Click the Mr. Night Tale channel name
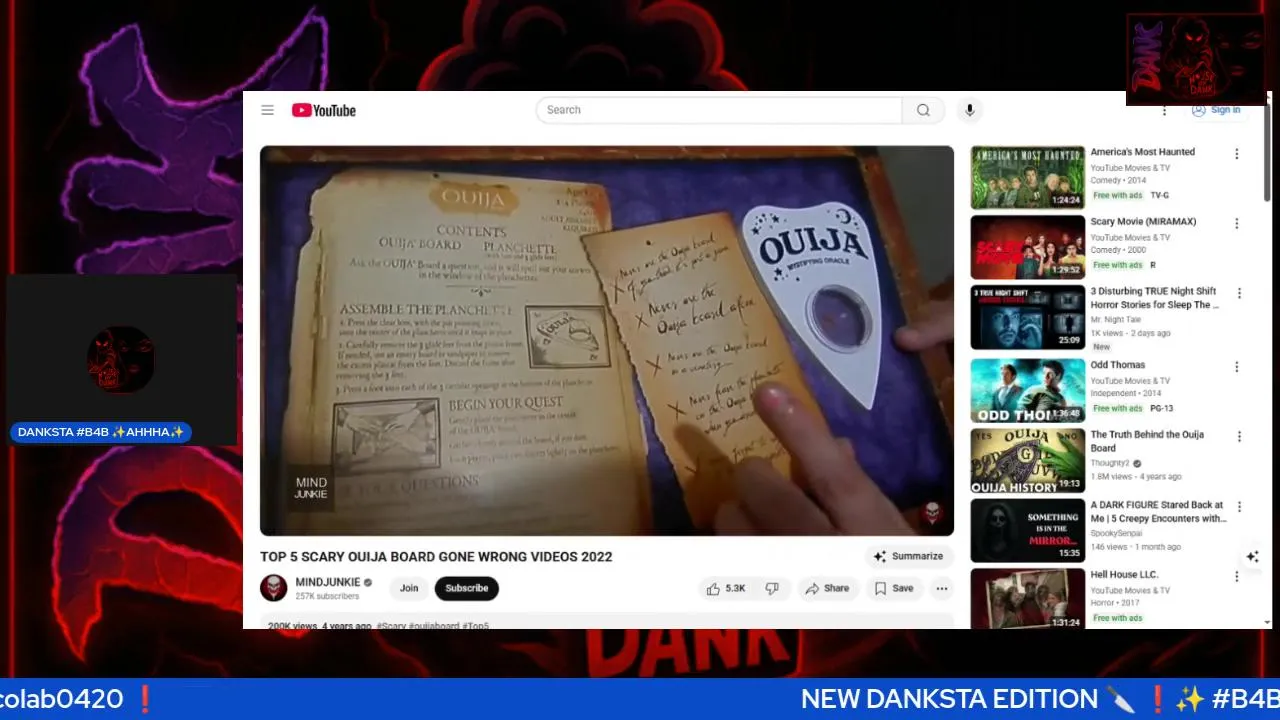The image size is (1280, 720). coord(1116,320)
